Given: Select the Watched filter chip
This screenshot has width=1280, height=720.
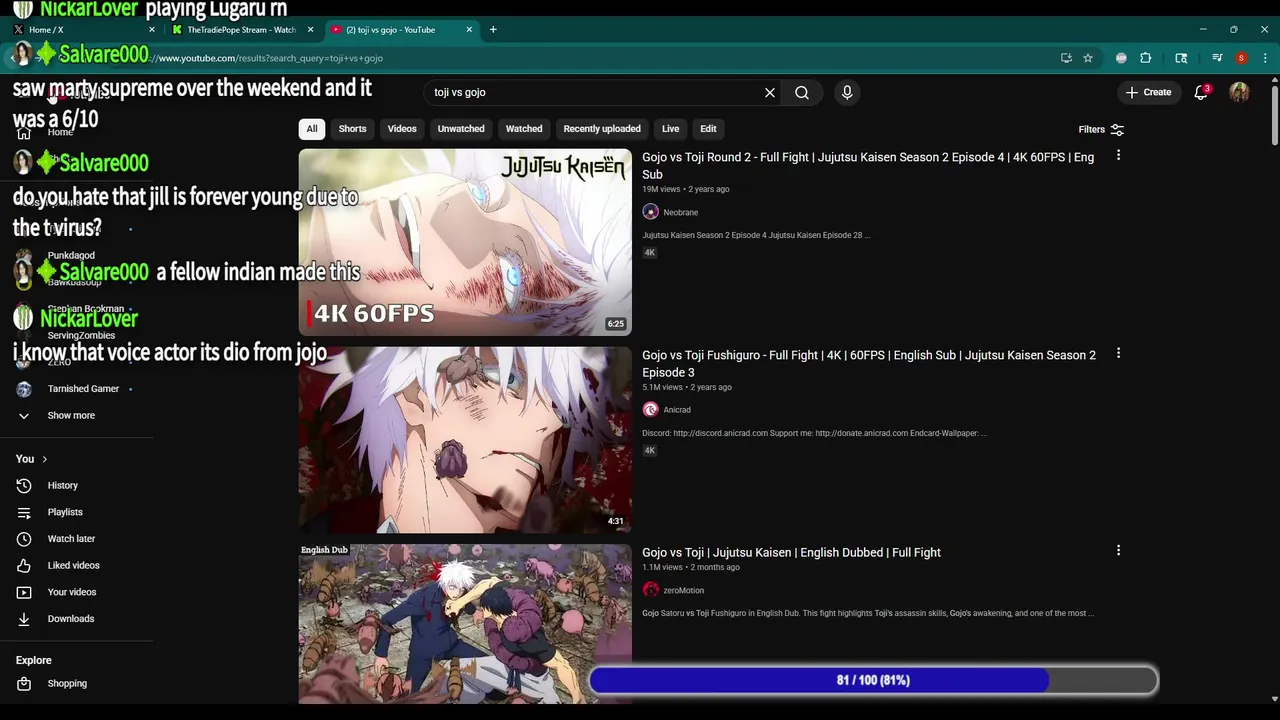Looking at the screenshot, I should pyautogui.click(x=524, y=129).
